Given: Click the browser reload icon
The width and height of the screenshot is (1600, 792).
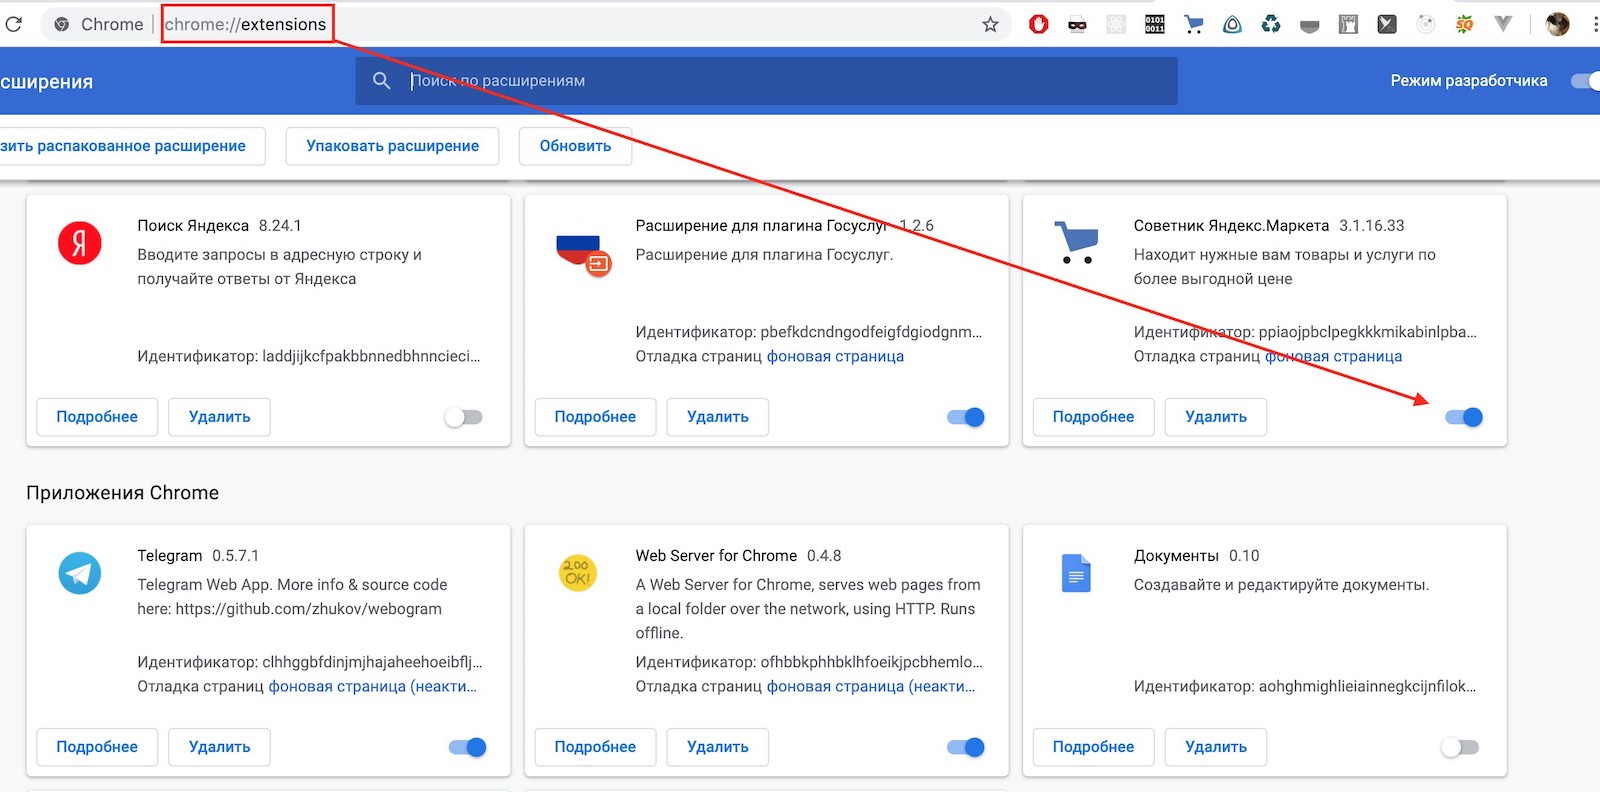Looking at the screenshot, I should 13,24.
